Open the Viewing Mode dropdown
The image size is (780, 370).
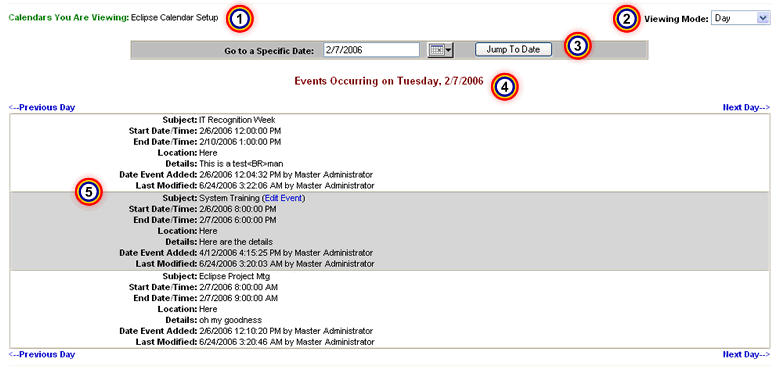741,18
